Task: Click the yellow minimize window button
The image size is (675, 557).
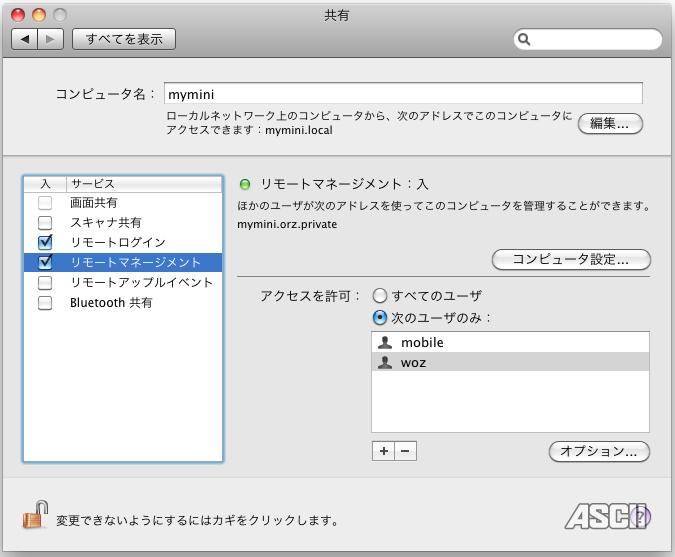Action: [39, 15]
